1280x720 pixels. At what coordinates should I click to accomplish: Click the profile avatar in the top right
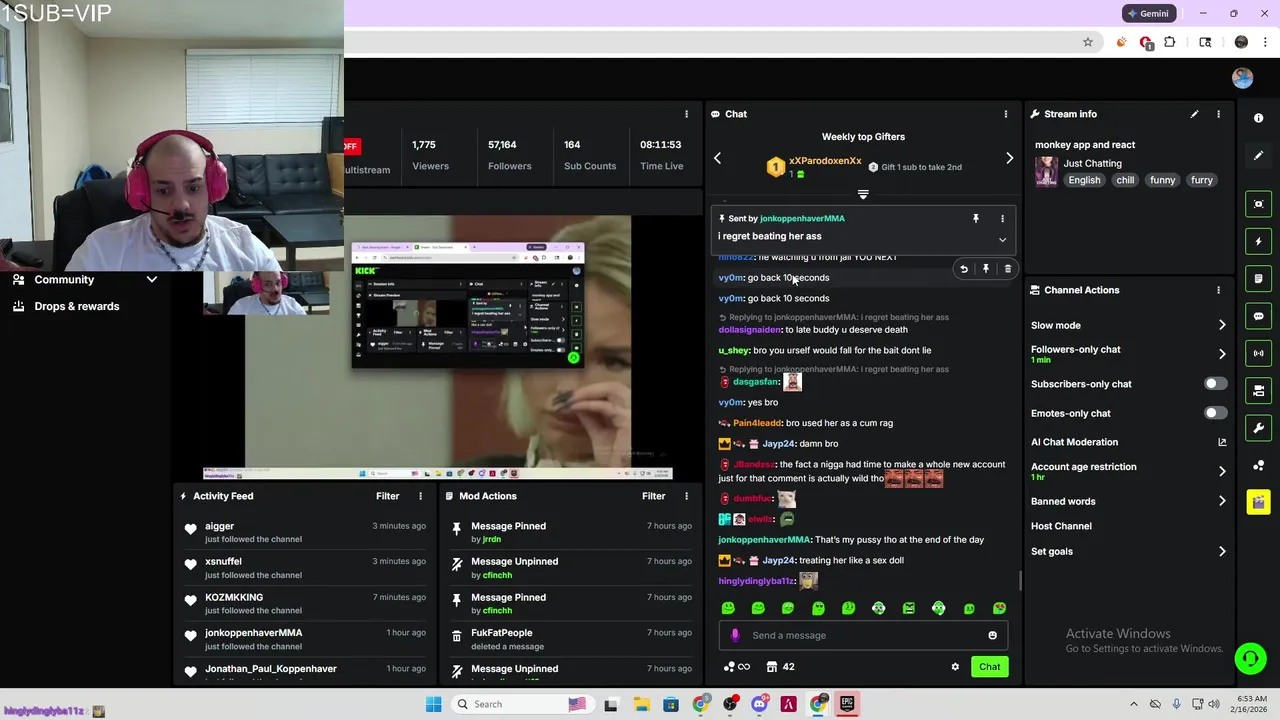tap(1242, 78)
